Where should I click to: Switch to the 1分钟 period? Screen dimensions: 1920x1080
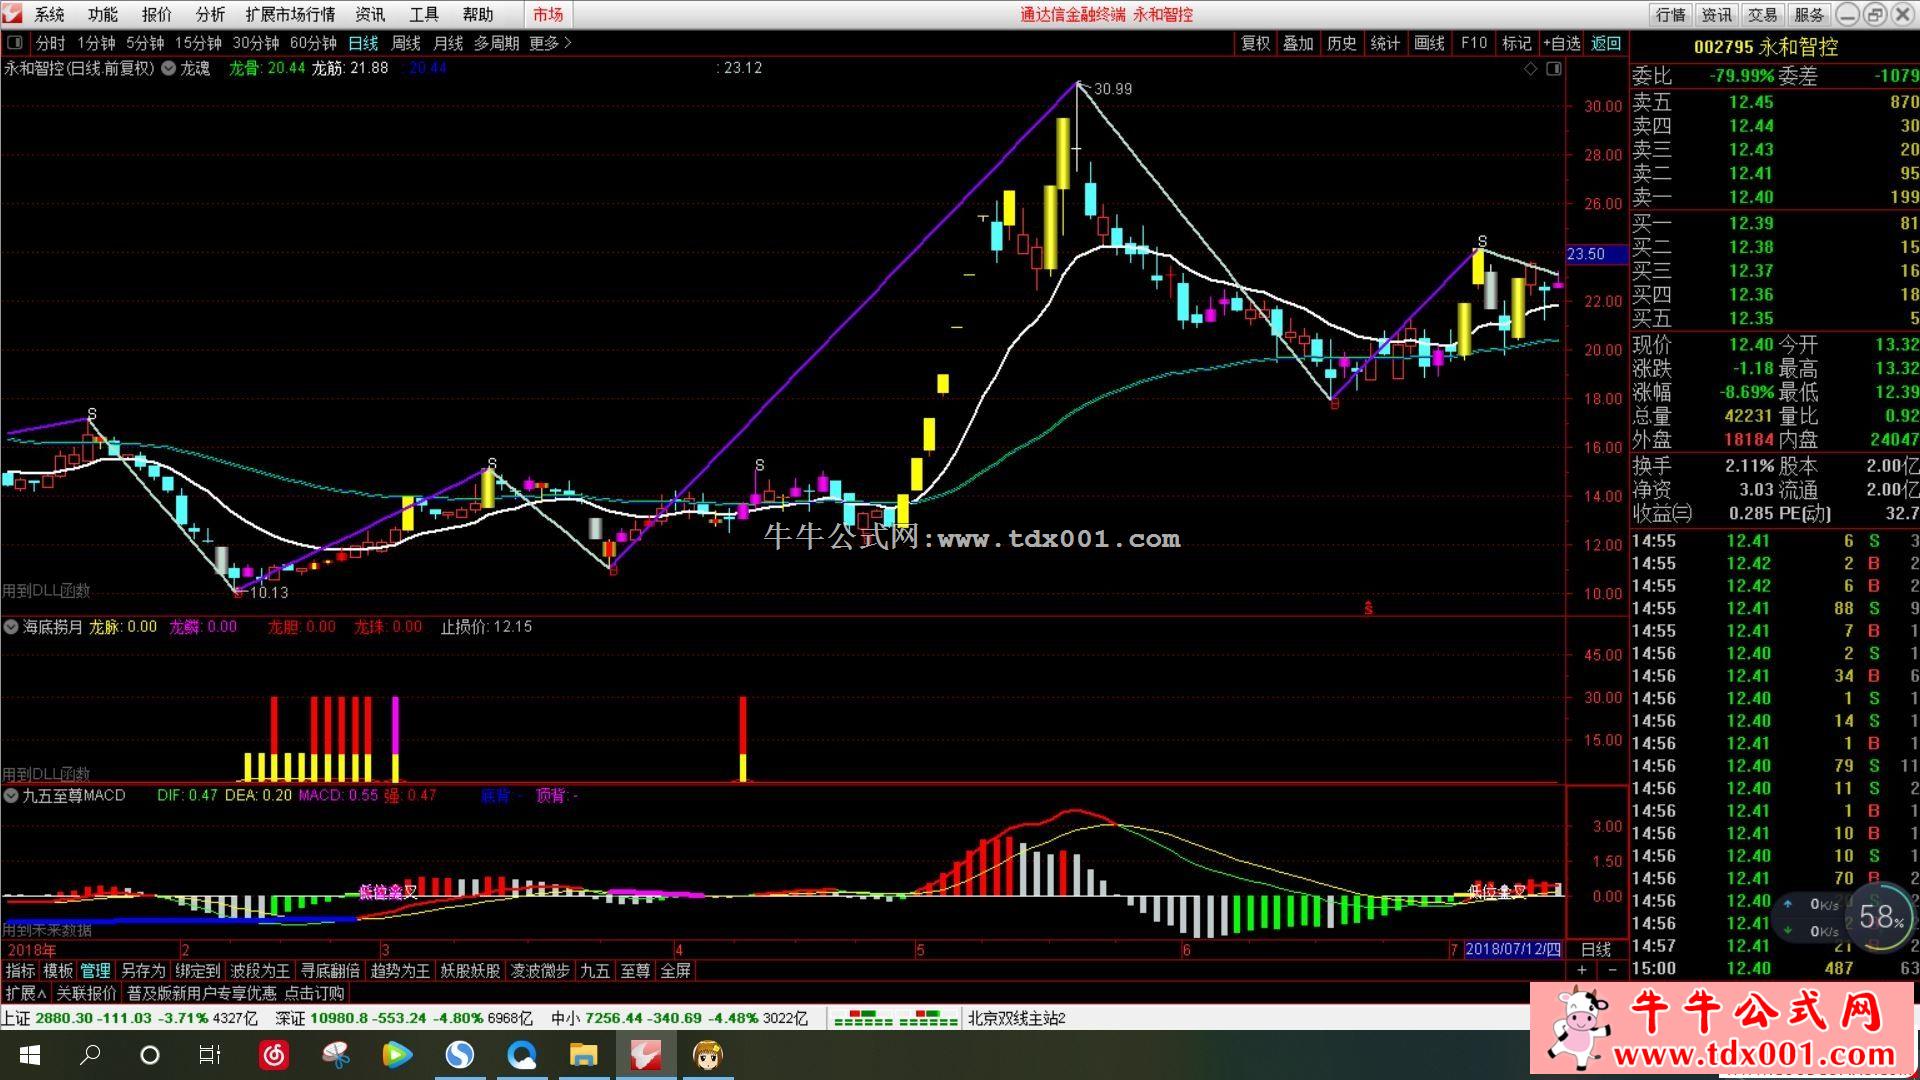96,43
